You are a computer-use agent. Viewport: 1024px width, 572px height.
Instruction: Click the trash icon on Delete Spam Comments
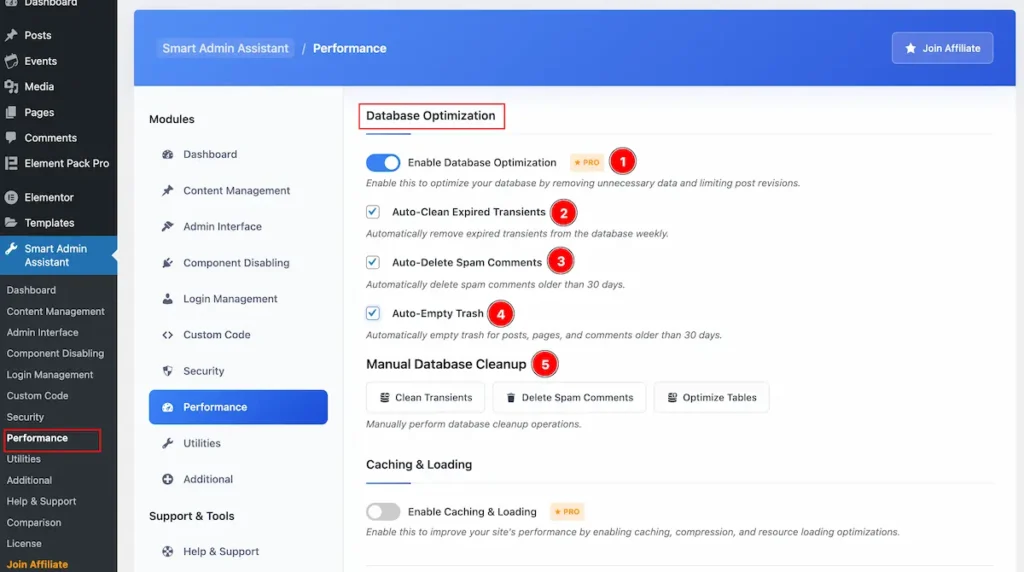[x=511, y=398]
